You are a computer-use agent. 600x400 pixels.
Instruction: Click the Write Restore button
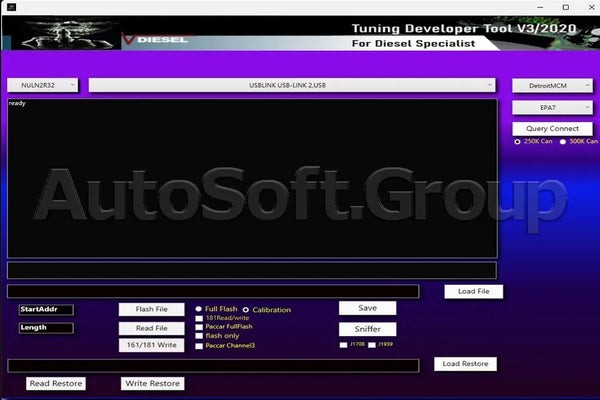tap(152, 383)
